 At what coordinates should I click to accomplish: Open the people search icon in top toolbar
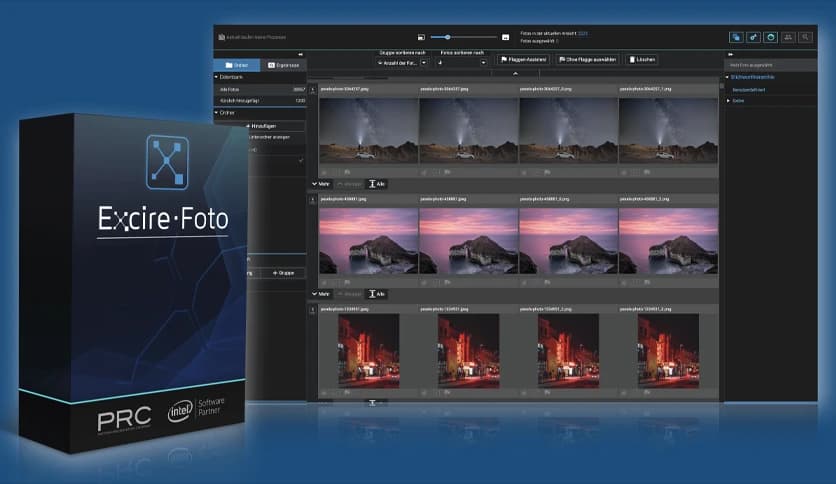click(788, 37)
